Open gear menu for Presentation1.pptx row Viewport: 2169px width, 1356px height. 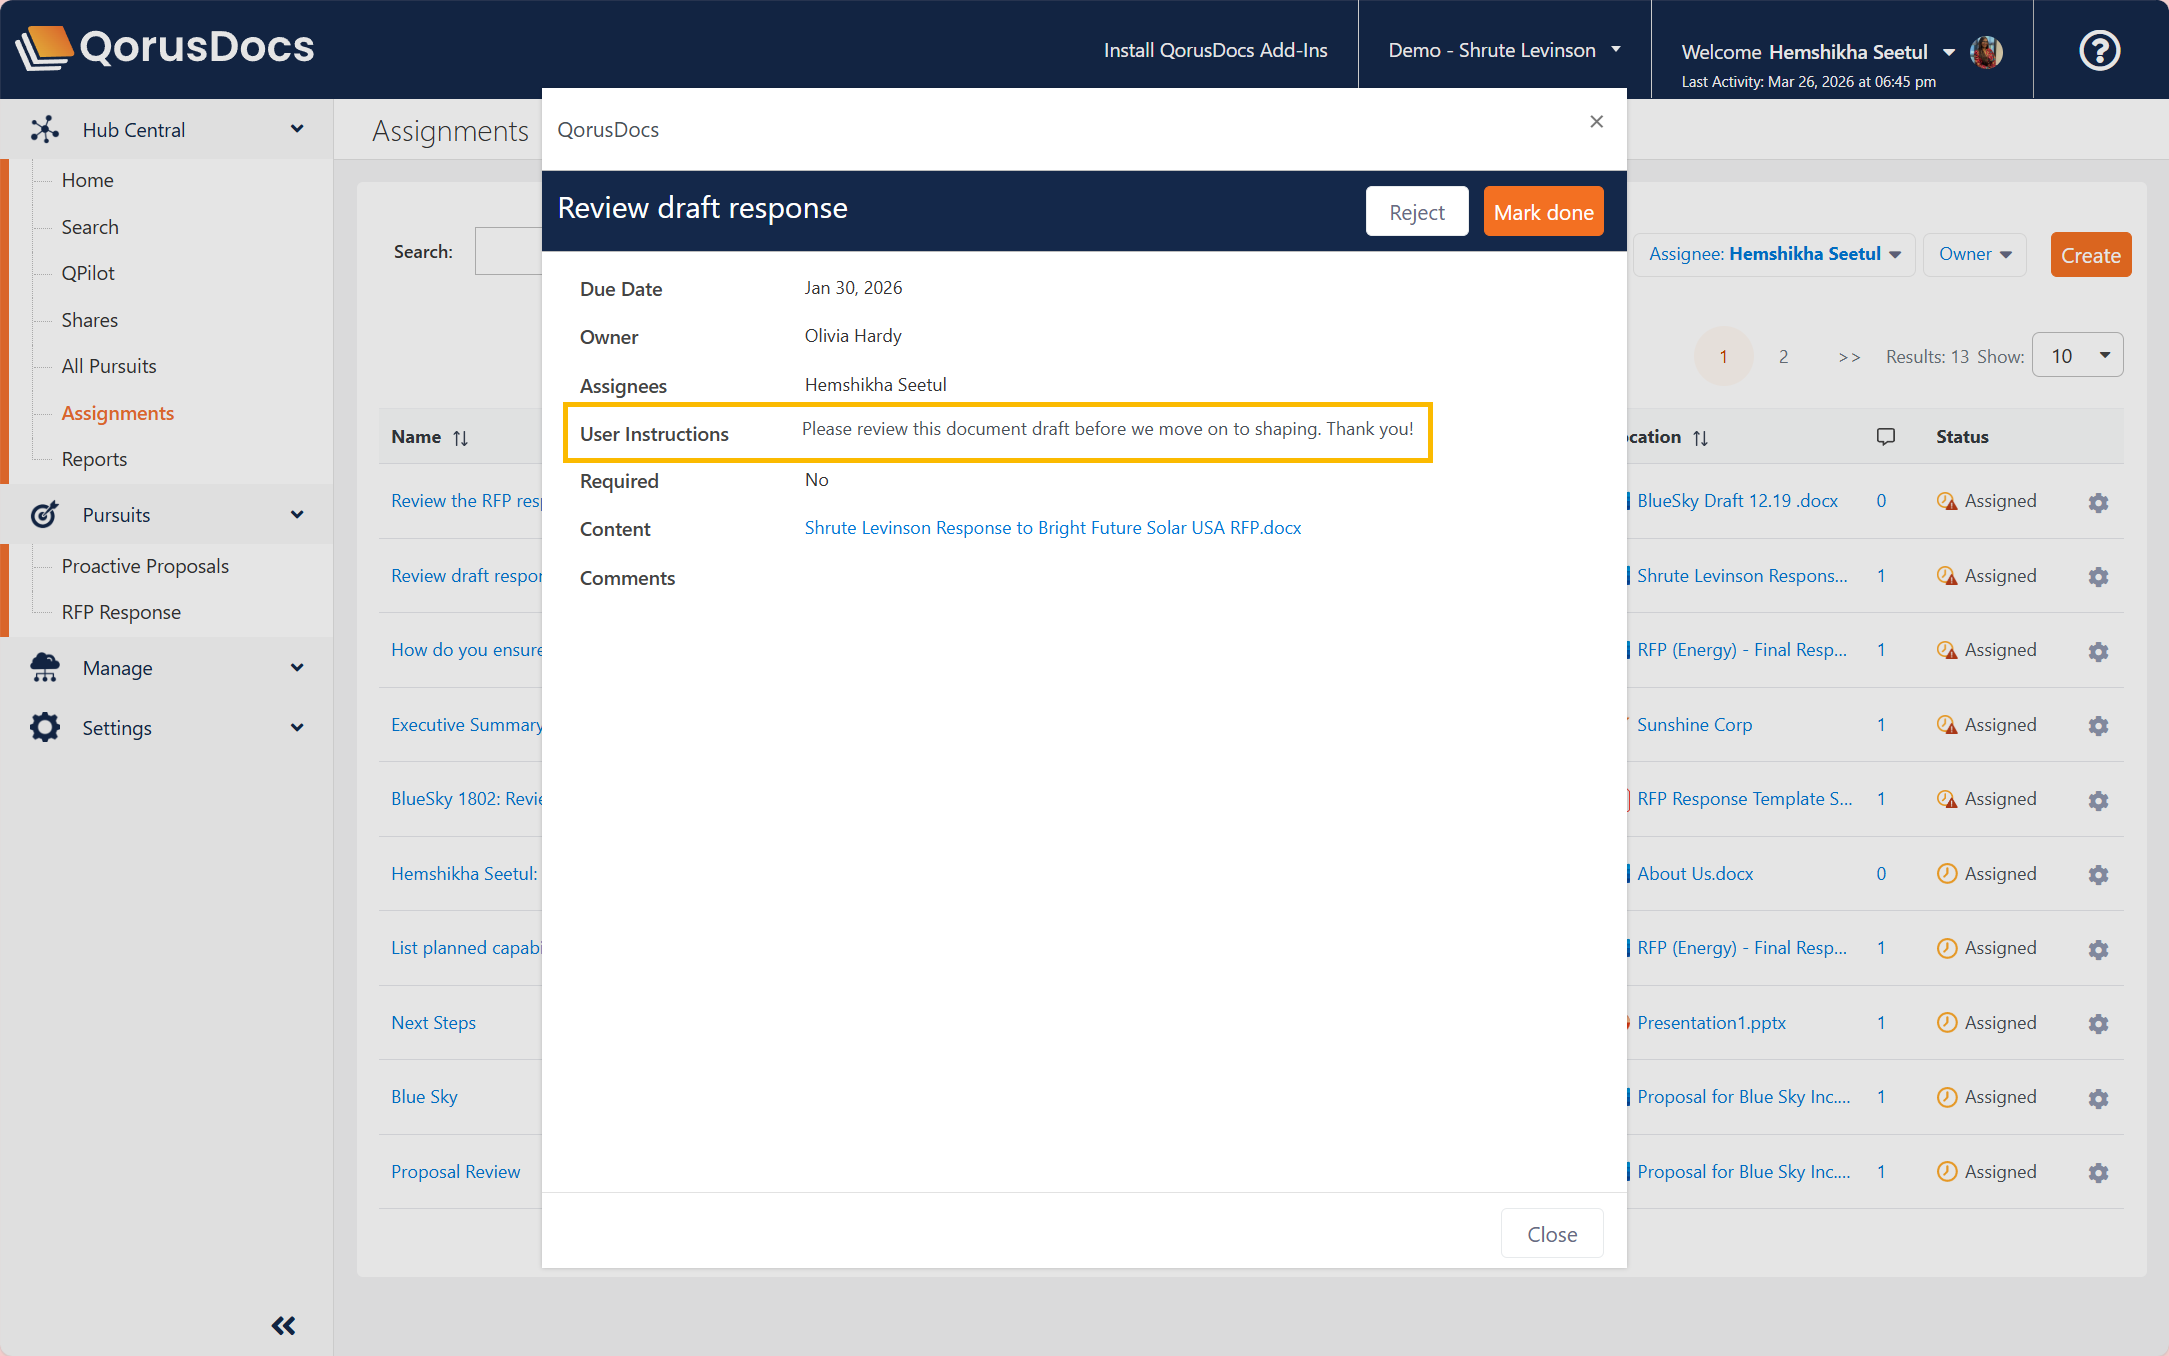tap(2098, 1024)
